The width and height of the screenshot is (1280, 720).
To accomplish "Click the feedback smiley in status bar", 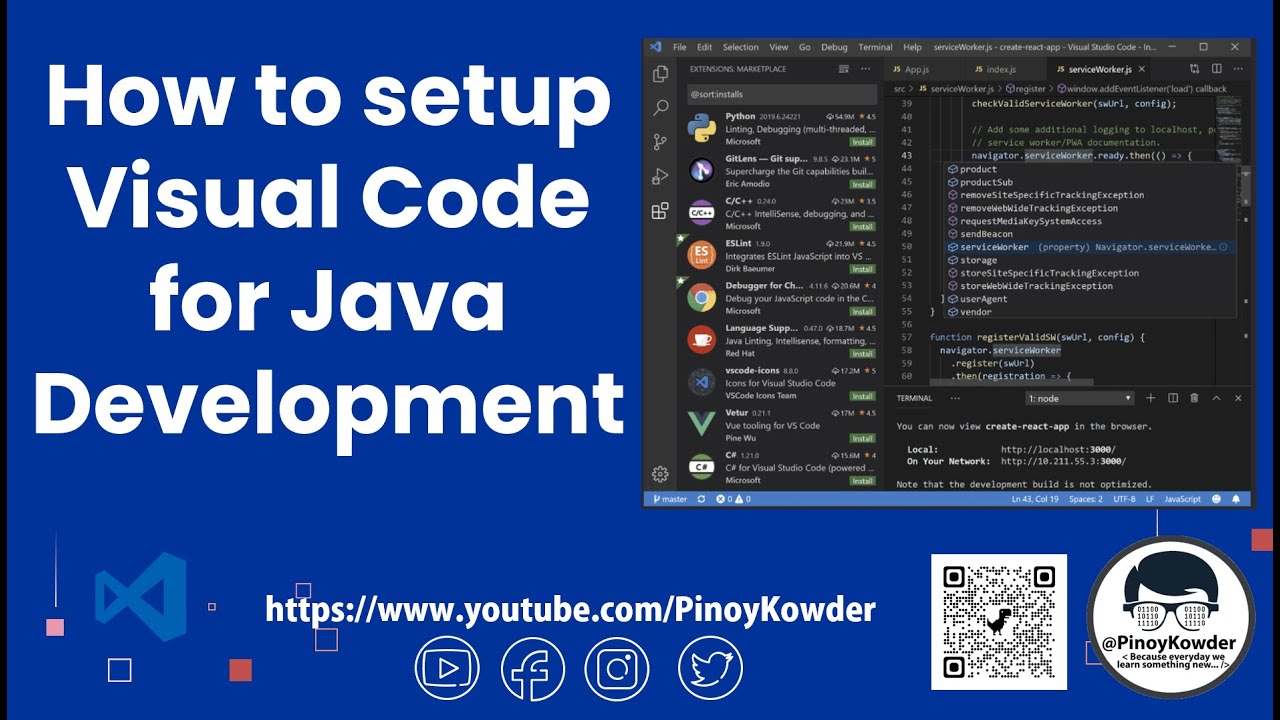I will pyautogui.click(x=1217, y=499).
